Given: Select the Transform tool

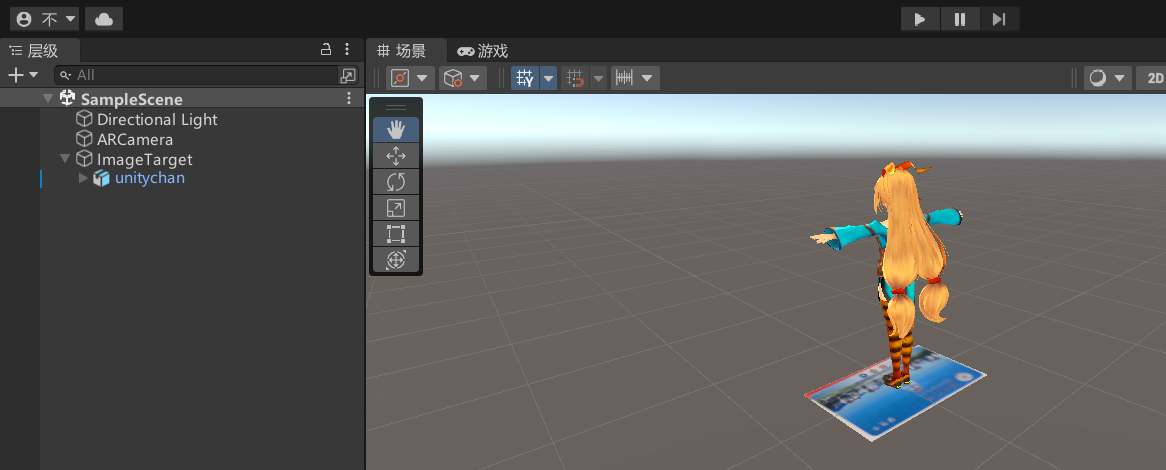Looking at the screenshot, I should pos(396,260).
